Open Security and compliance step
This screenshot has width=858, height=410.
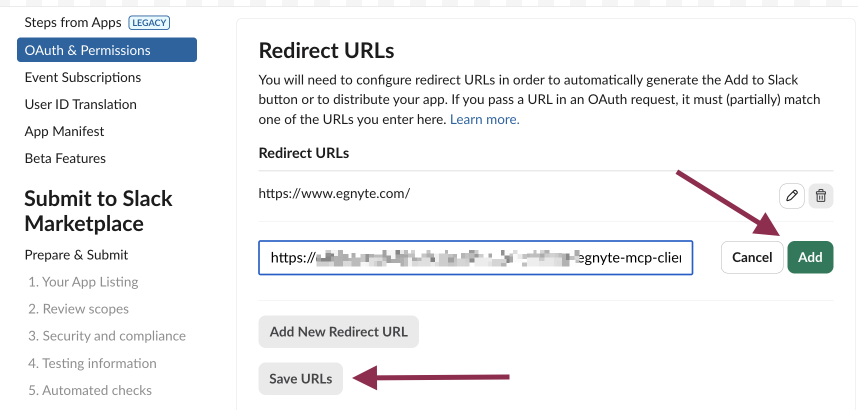107,336
